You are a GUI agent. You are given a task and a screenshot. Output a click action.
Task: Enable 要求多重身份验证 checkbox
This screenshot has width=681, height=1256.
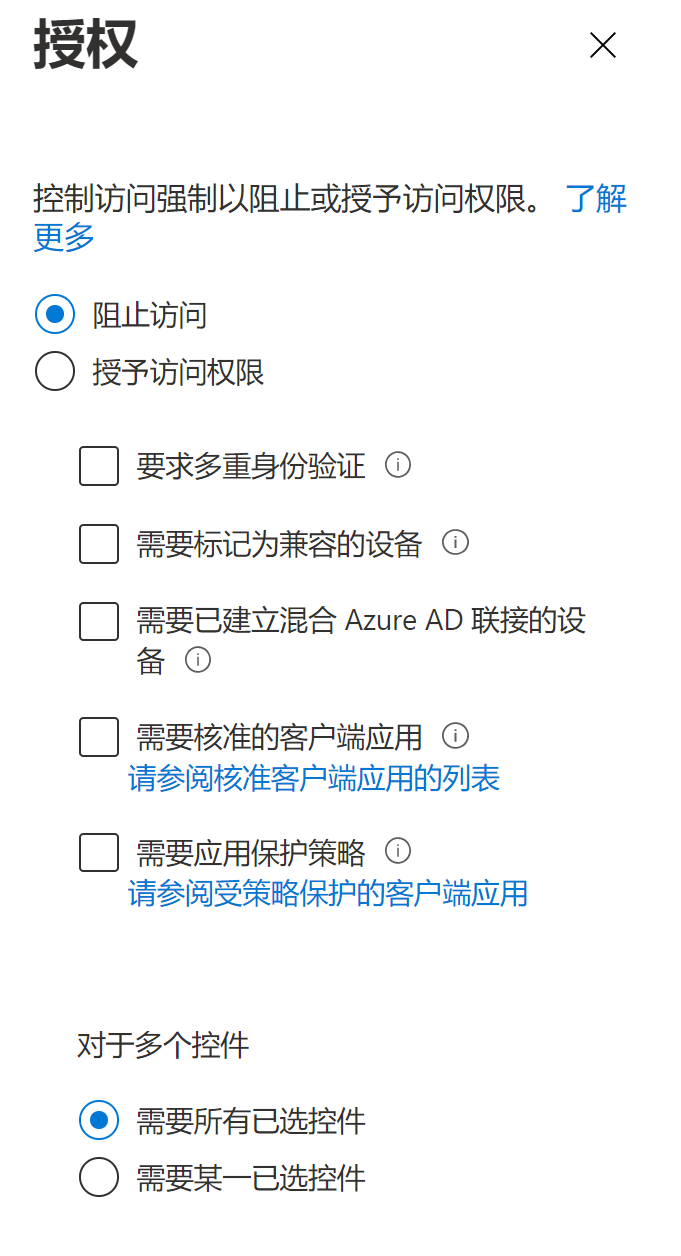99,466
